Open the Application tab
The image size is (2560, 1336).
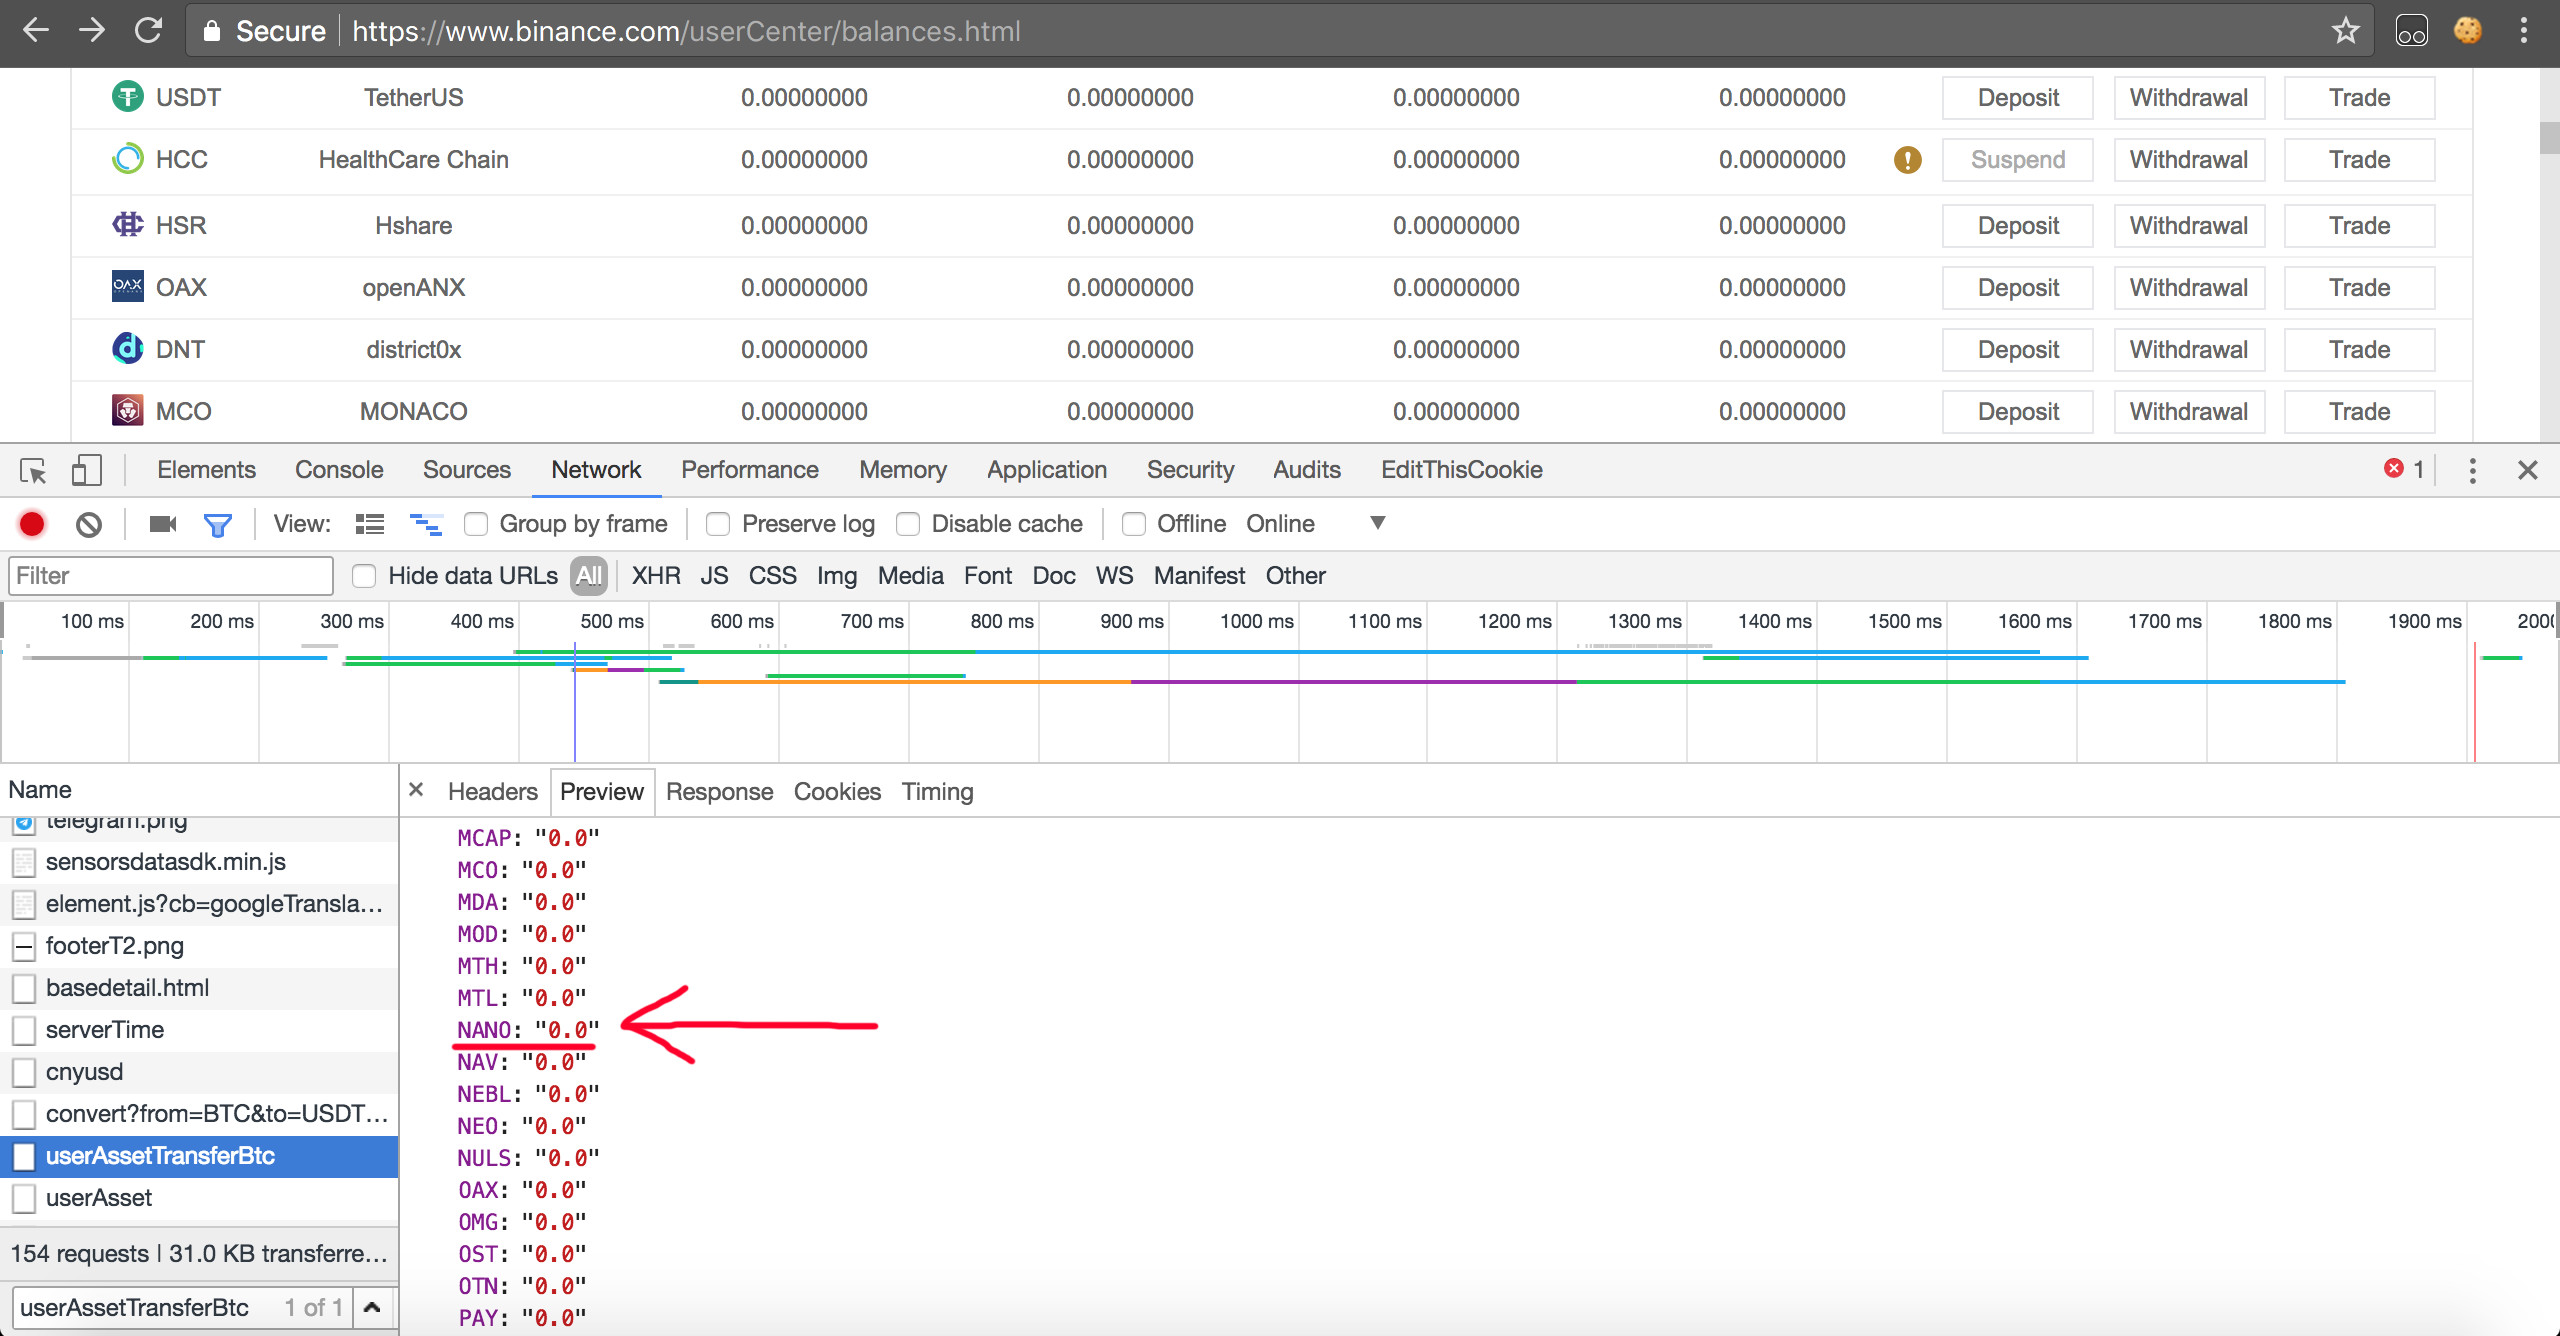pos(1047,470)
